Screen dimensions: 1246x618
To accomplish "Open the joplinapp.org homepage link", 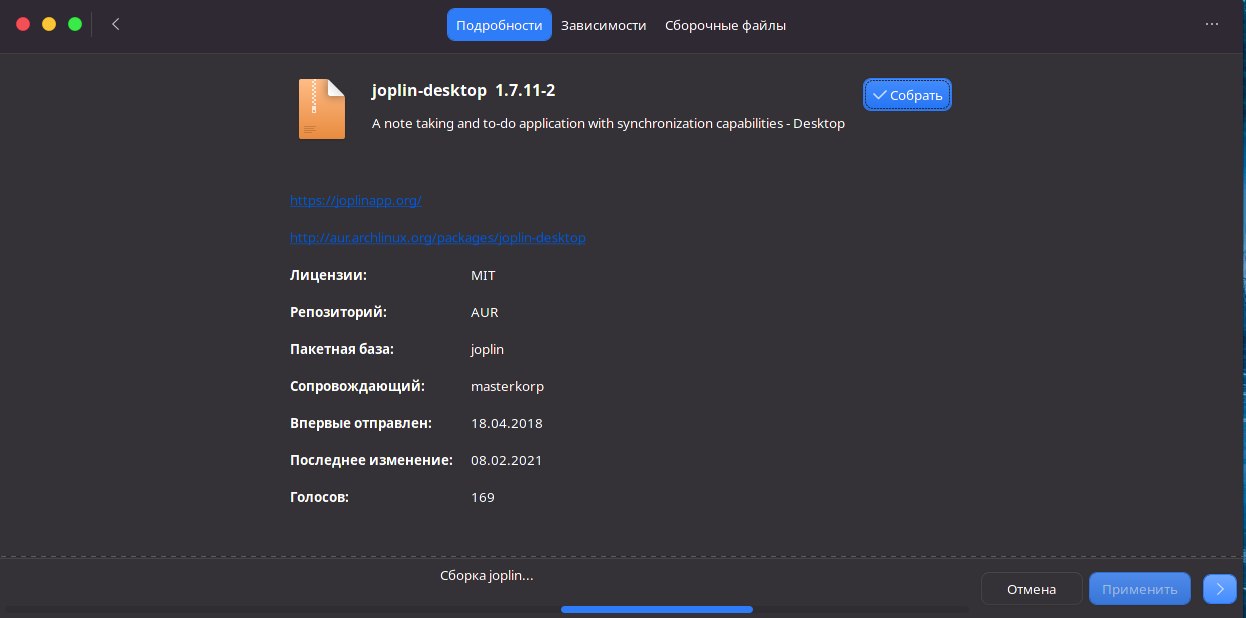I will (x=356, y=200).
